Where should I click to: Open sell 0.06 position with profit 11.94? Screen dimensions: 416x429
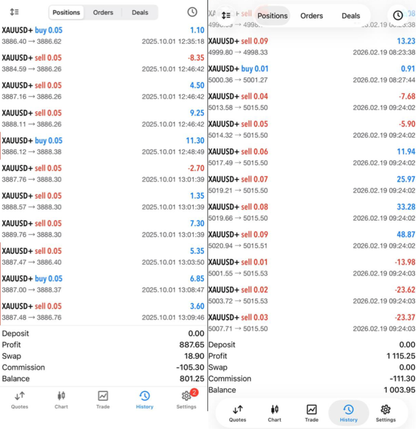pyautogui.click(x=312, y=157)
